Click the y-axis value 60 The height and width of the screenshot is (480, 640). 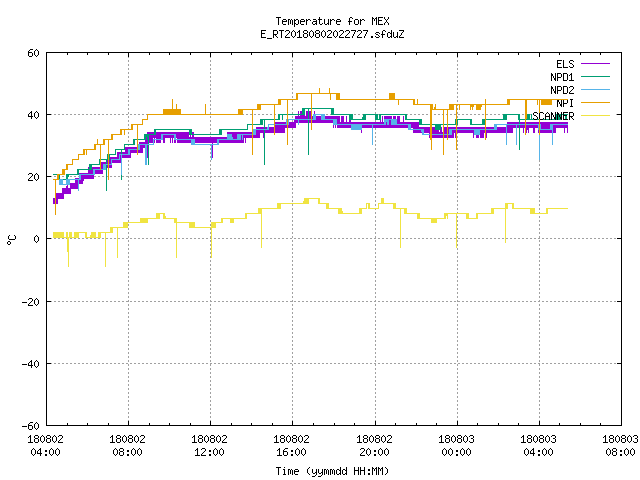tap(33, 53)
